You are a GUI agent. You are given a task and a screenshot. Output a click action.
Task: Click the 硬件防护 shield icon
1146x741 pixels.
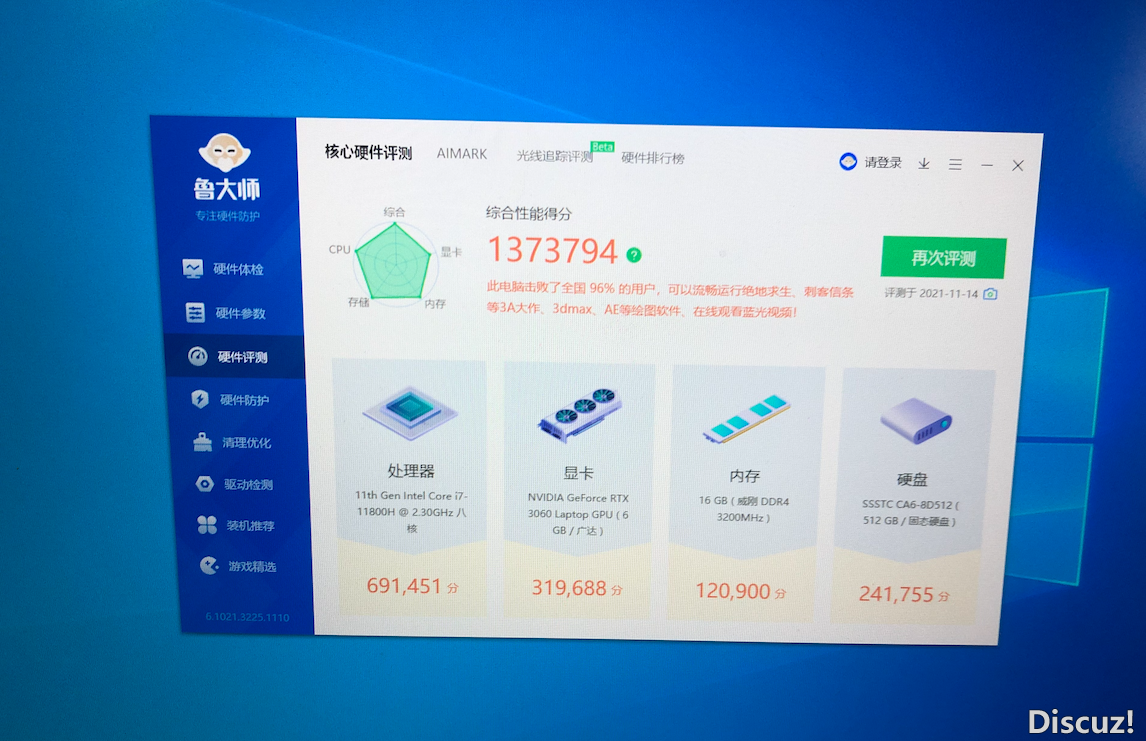tap(200, 398)
